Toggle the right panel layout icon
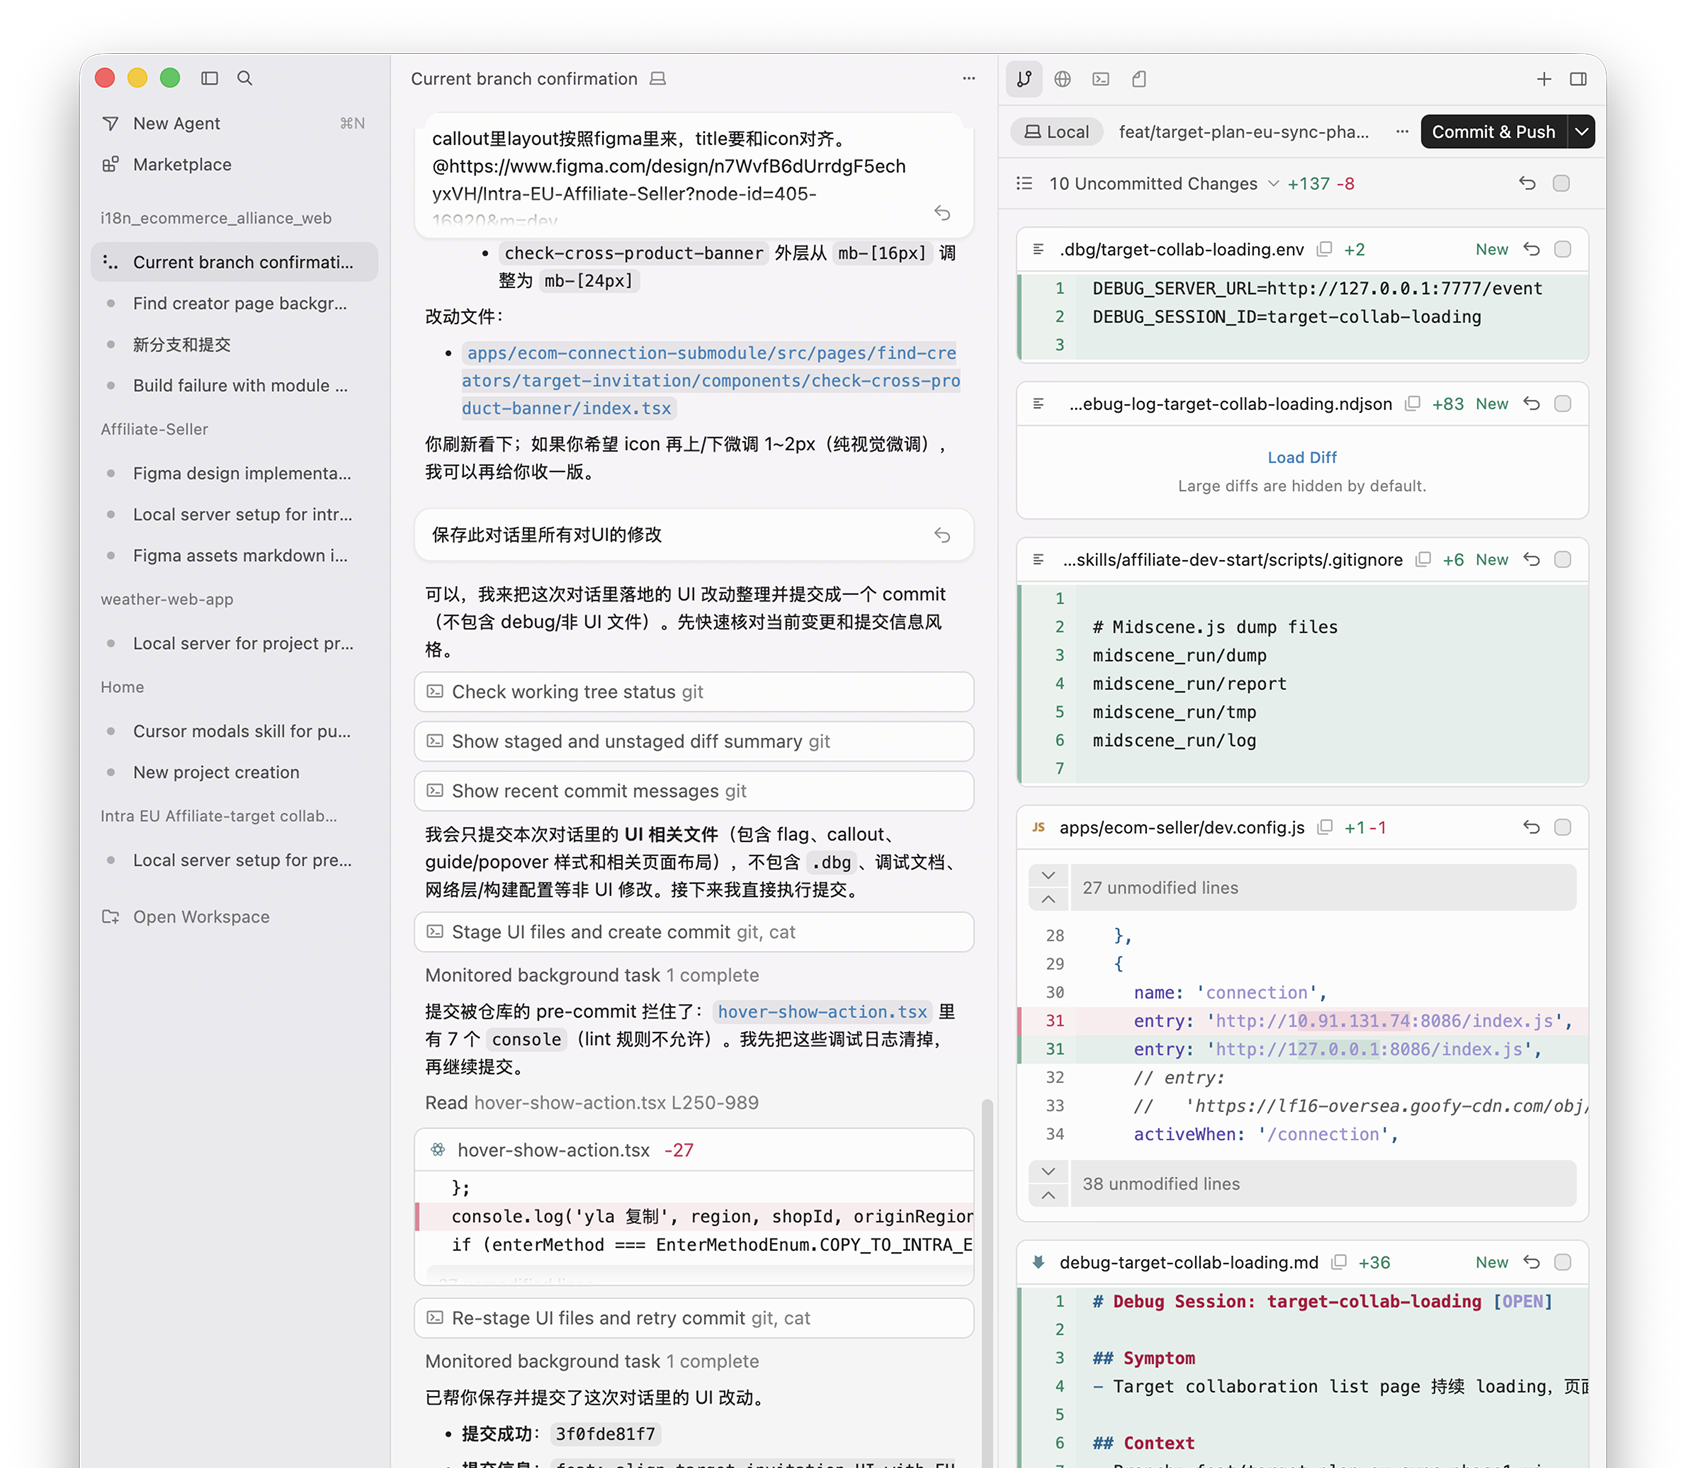The image size is (1686, 1468). (x=1578, y=79)
